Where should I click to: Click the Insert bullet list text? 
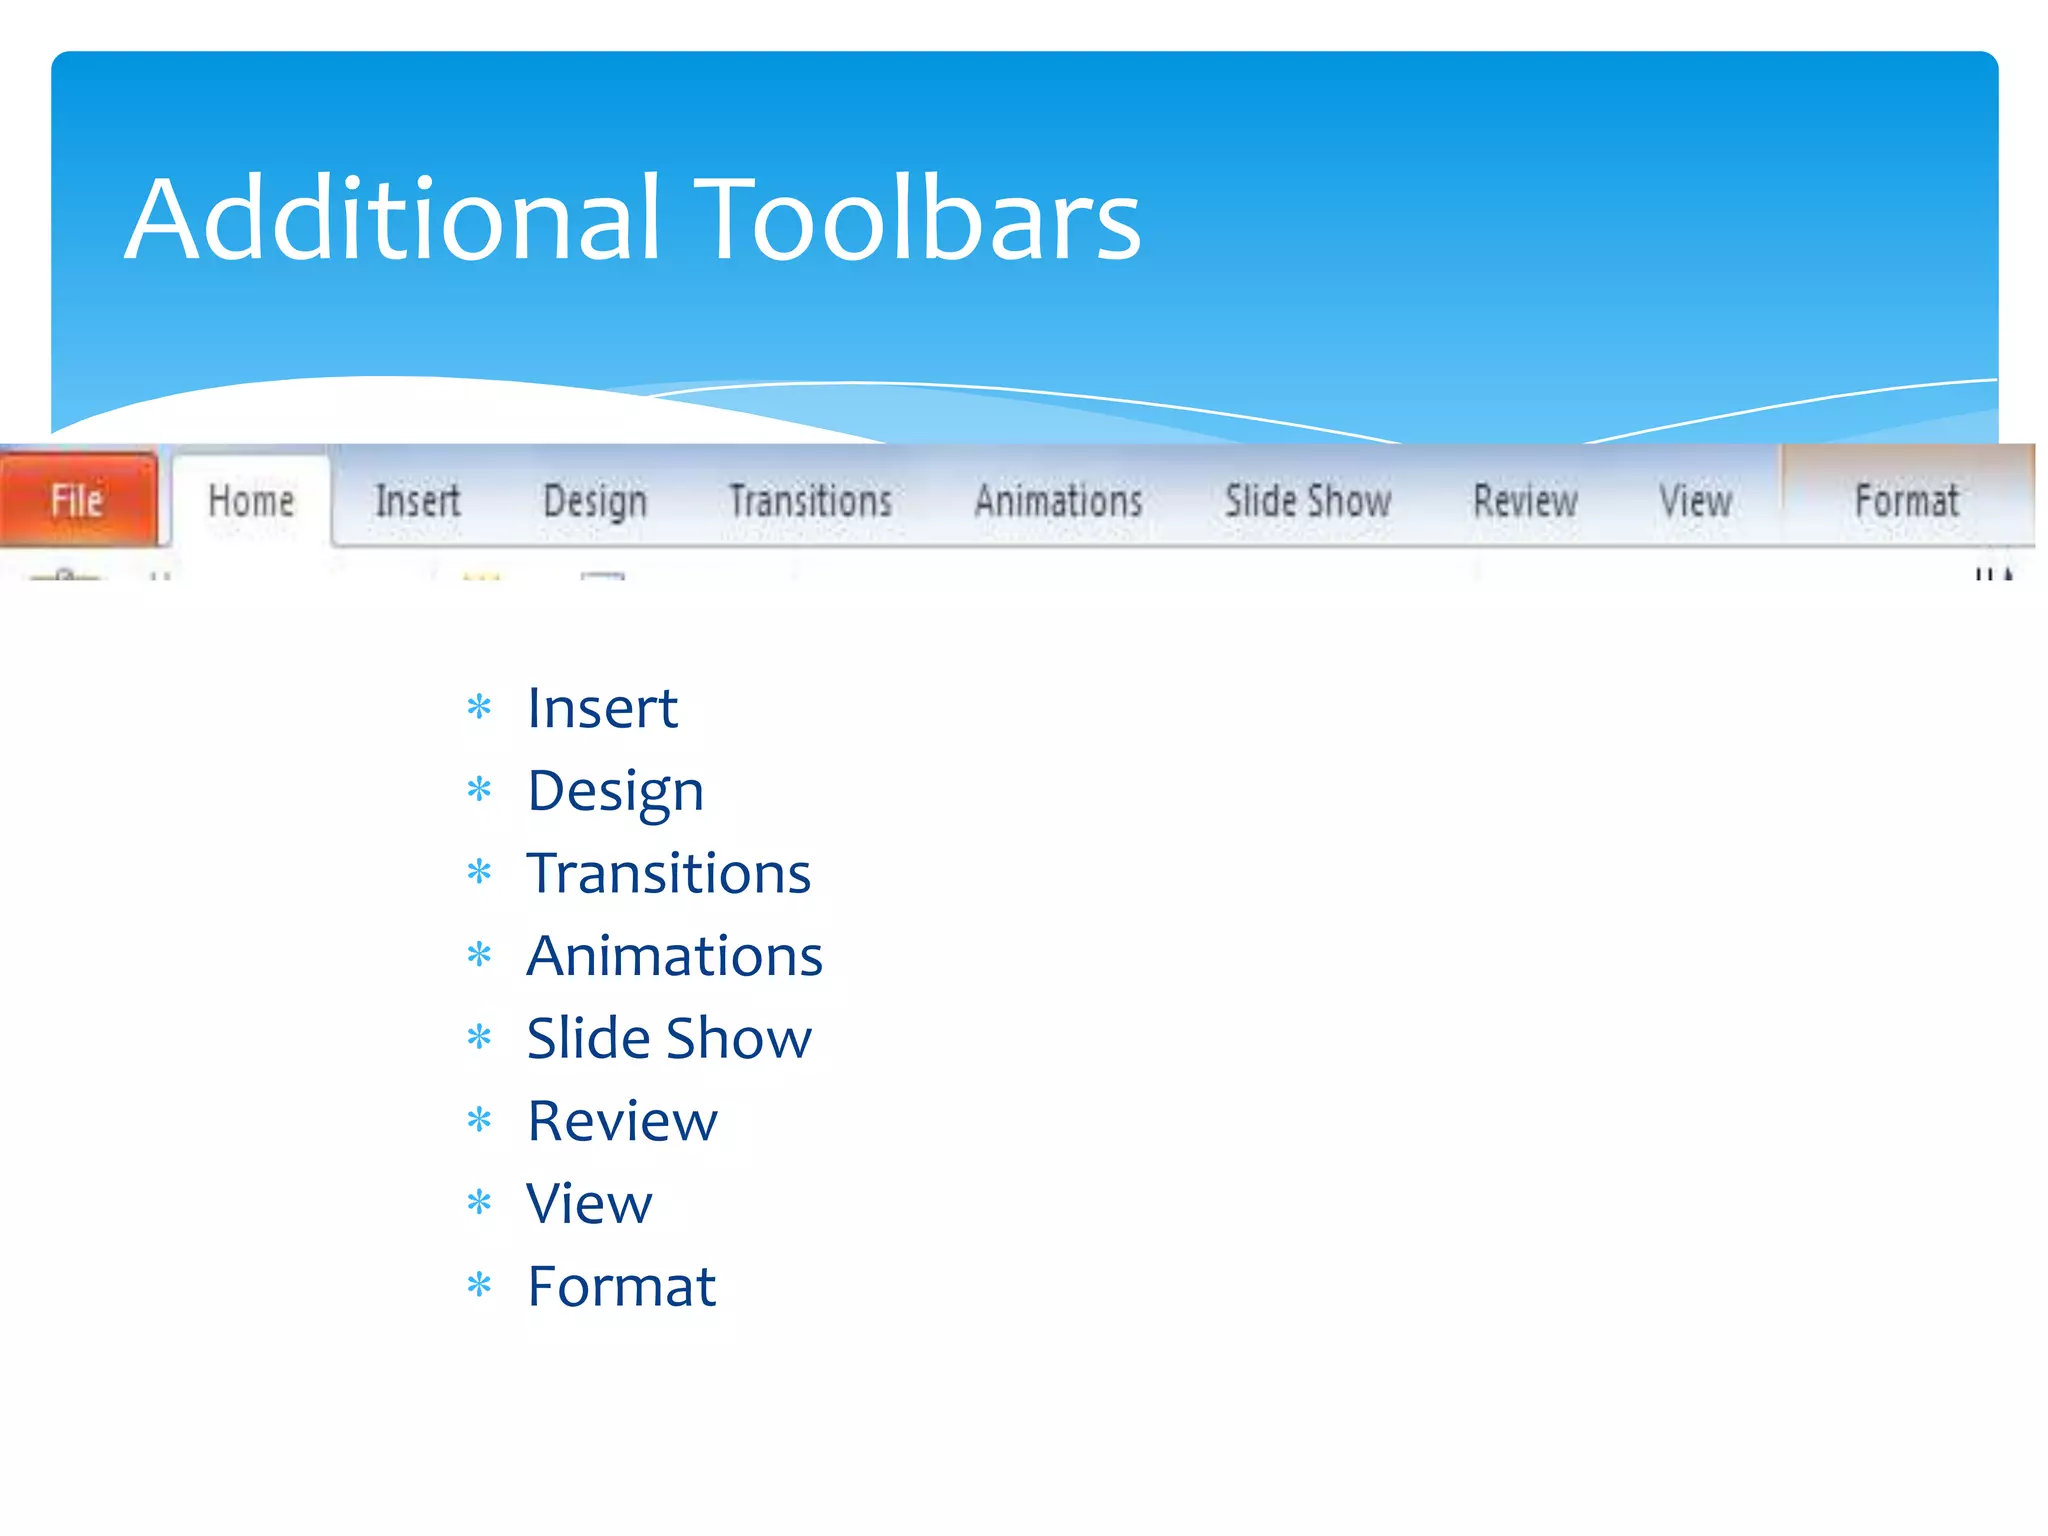coord(602,708)
